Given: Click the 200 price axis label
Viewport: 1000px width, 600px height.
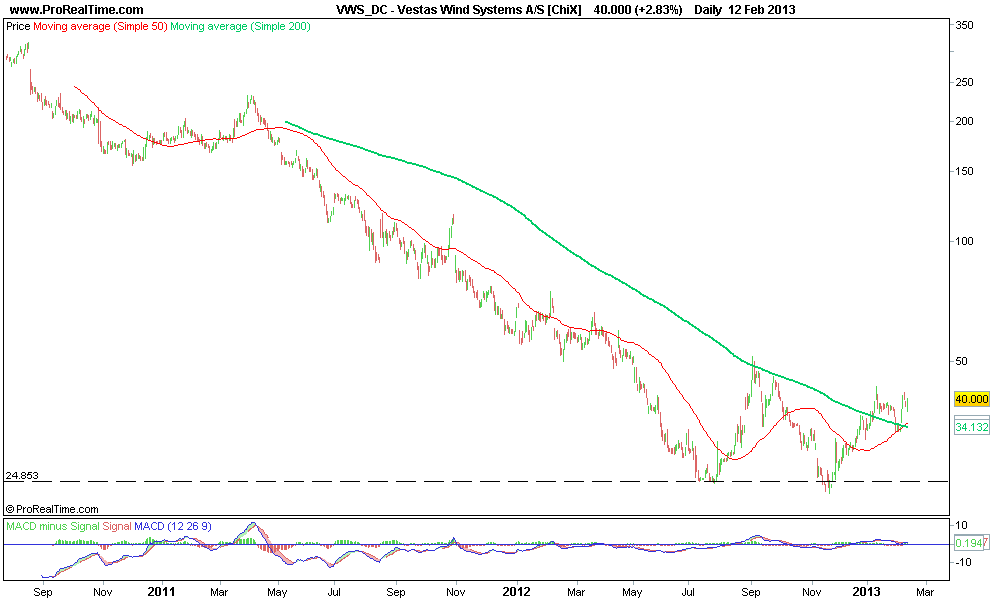Looking at the screenshot, I should [964, 121].
